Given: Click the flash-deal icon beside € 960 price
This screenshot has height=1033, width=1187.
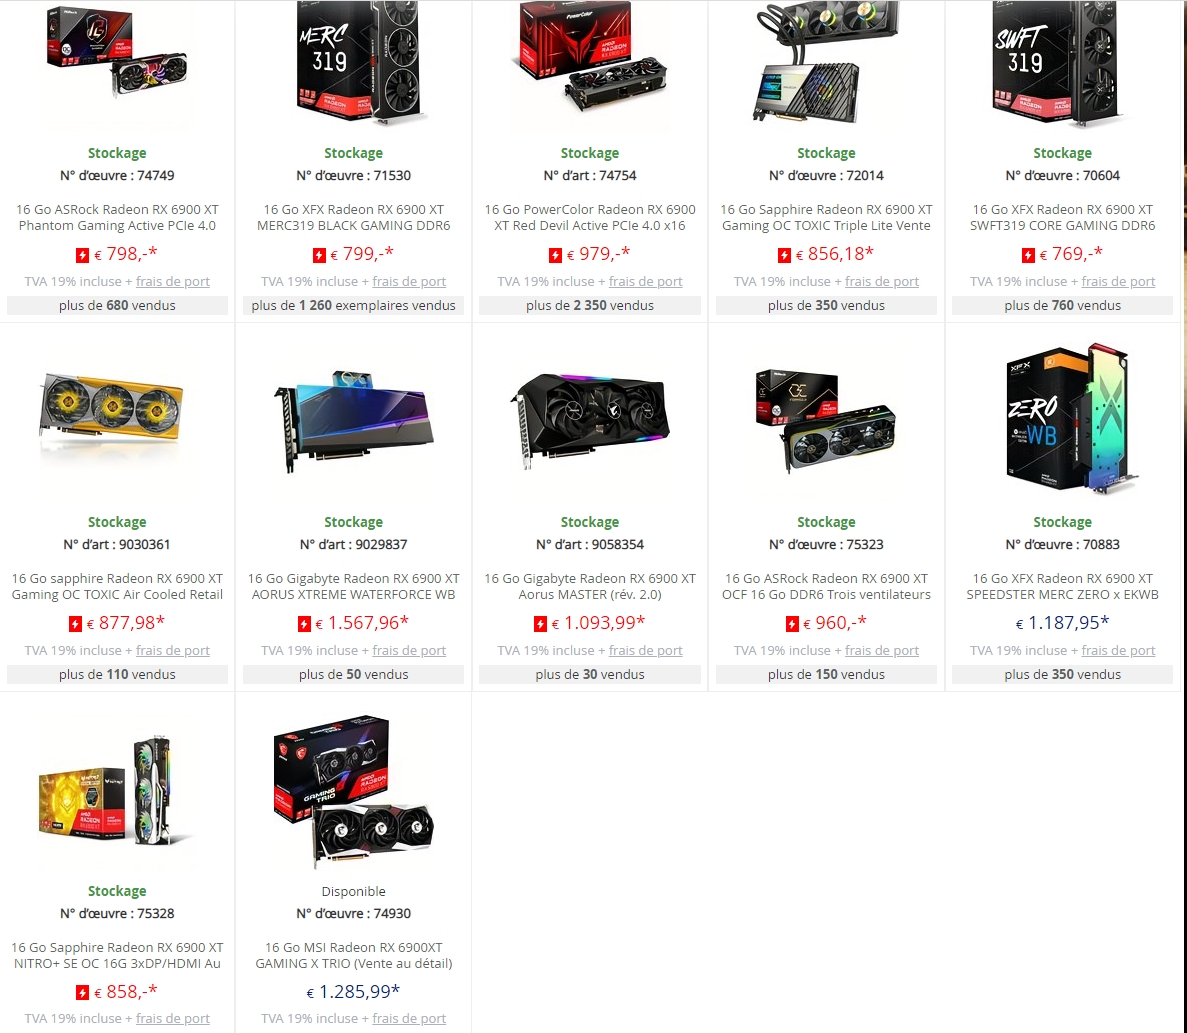Looking at the screenshot, I should pyautogui.click(x=792, y=624).
